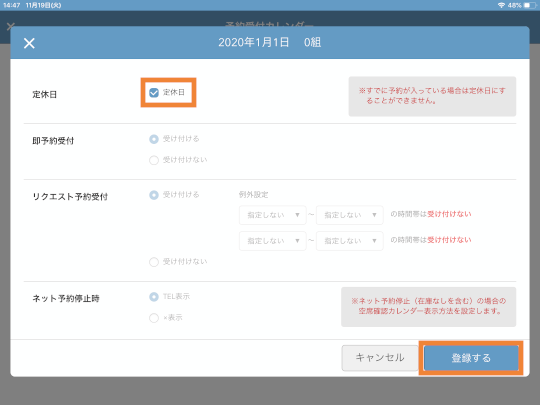The height and width of the screenshot is (405, 540).
Task: Uncheck the 定休日 checkbox
Action: point(154,93)
